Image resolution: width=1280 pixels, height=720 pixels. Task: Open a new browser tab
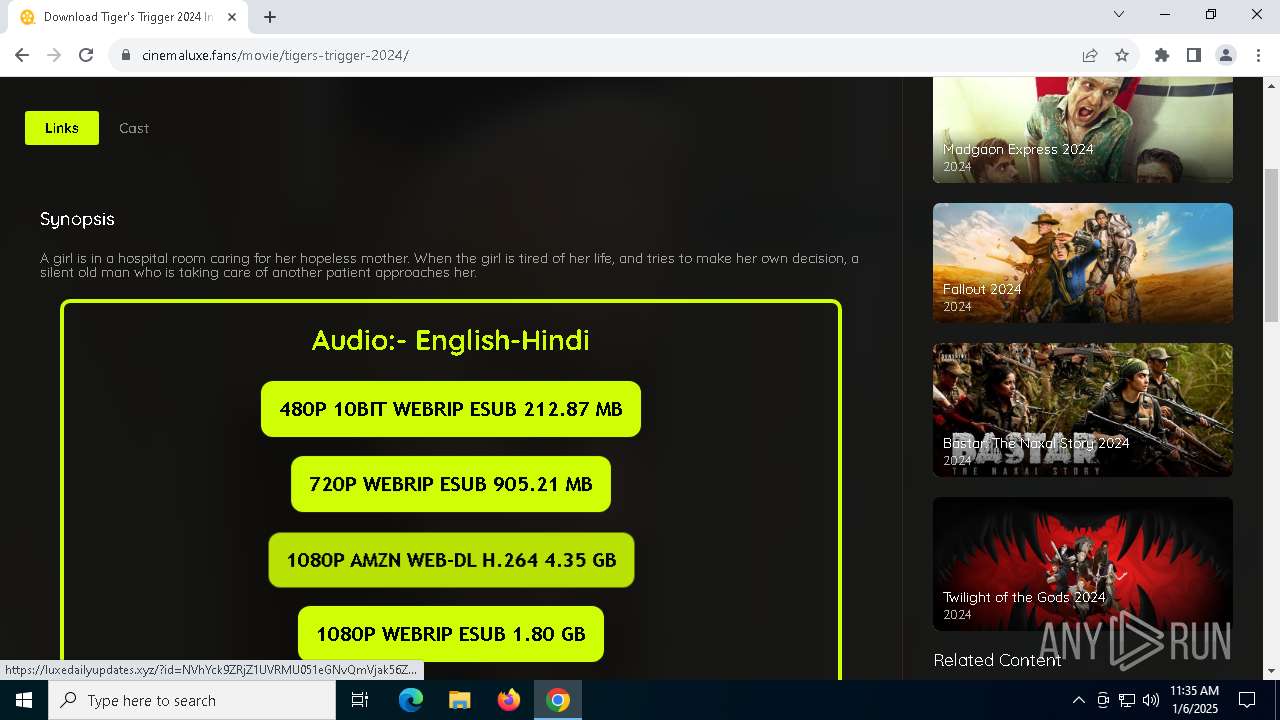pyautogui.click(x=270, y=17)
